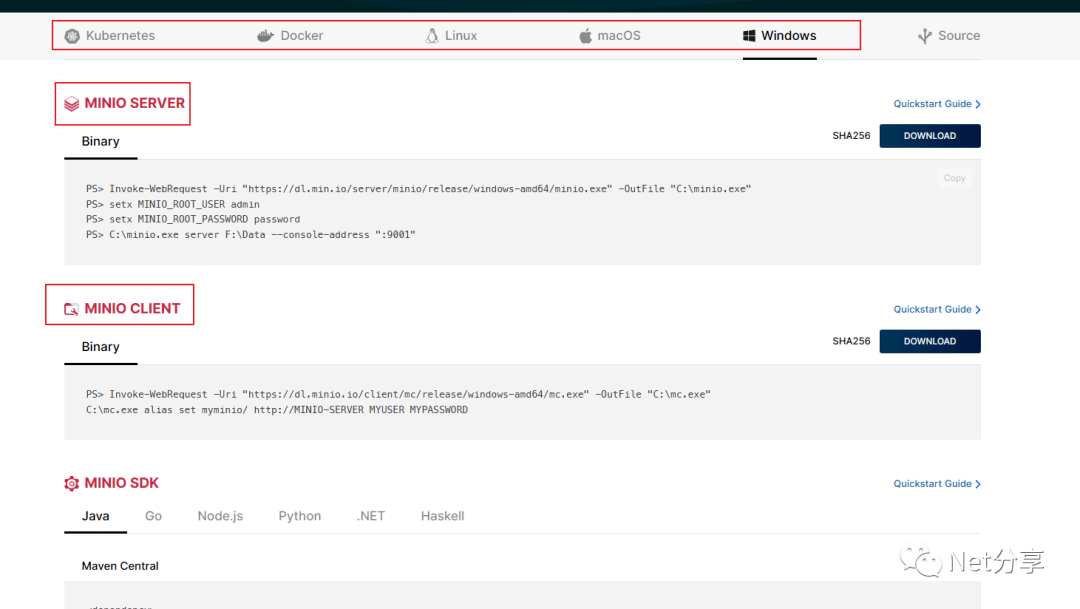
Task: Select the Python SDK tab
Action: coord(300,516)
